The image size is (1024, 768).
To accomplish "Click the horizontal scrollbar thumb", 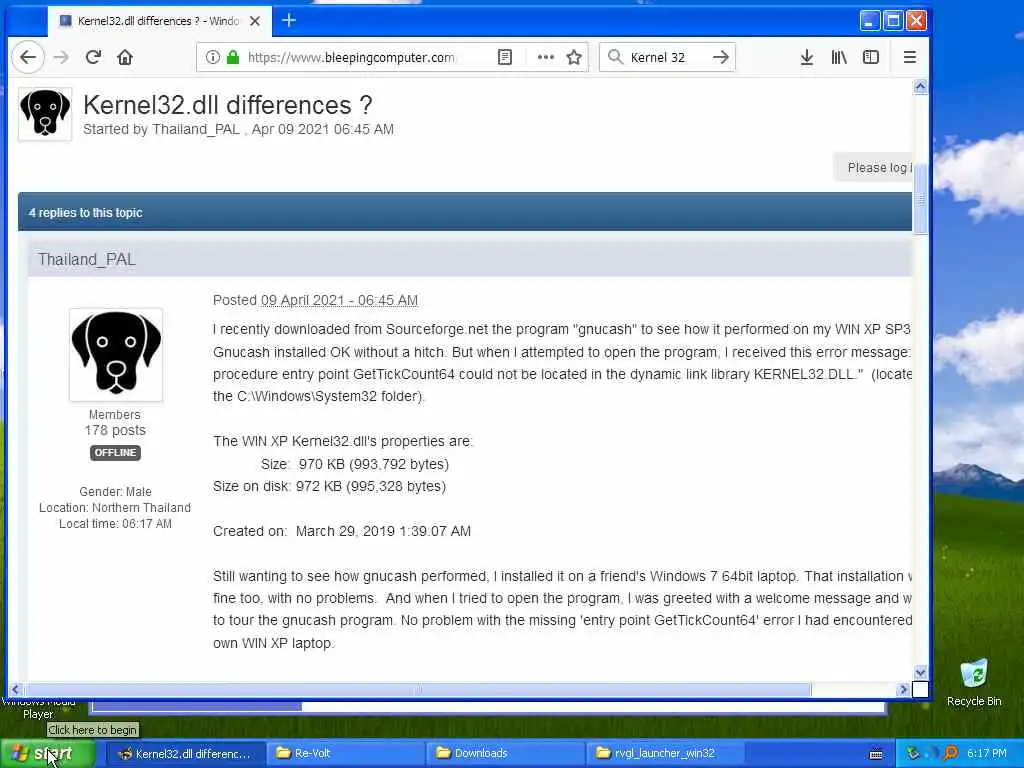I will coord(418,689).
